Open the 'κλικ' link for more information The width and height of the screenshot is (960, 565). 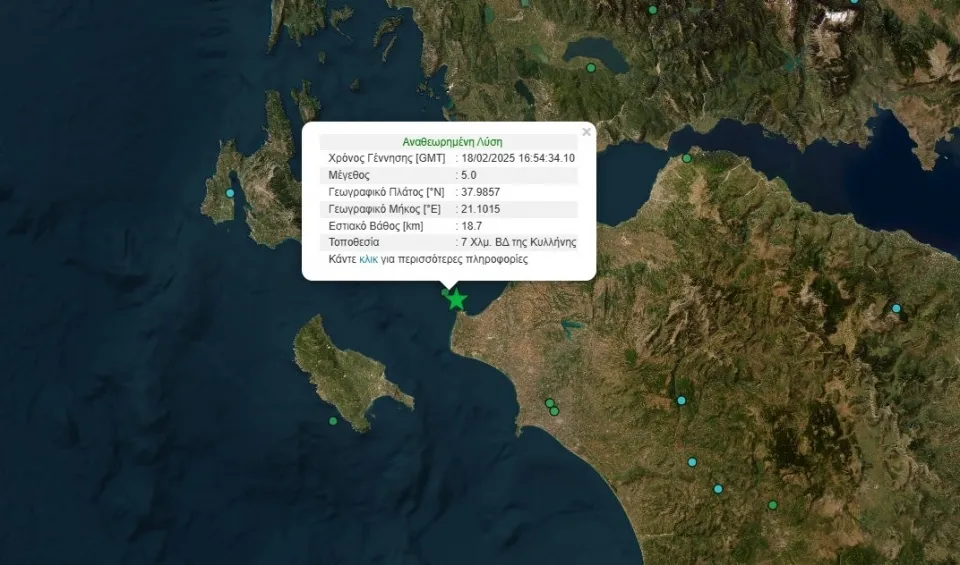(x=369, y=259)
